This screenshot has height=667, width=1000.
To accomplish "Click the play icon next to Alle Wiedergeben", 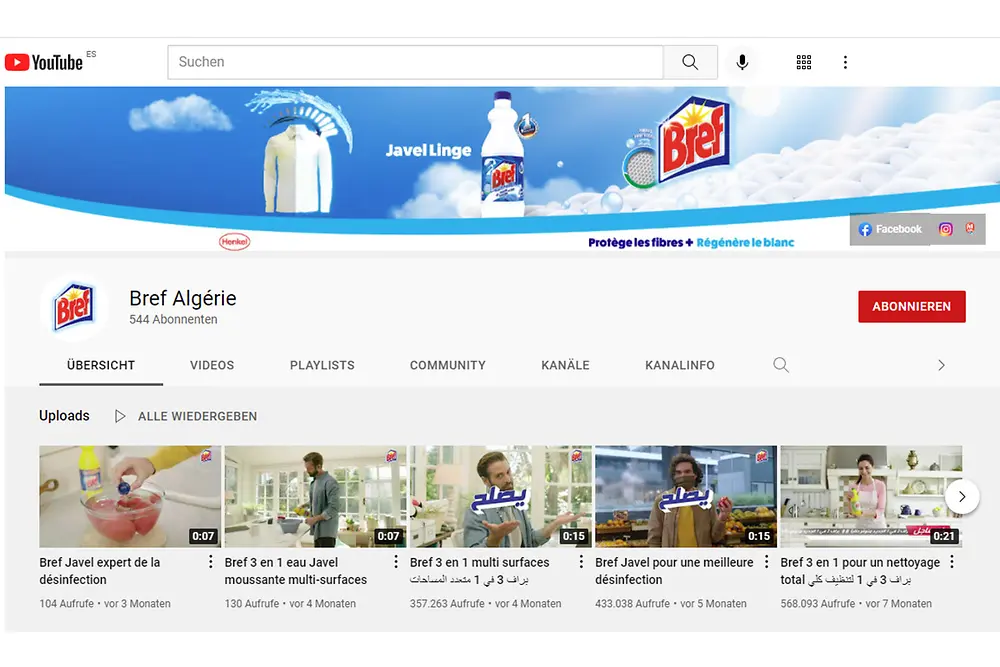I will point(119,416).
